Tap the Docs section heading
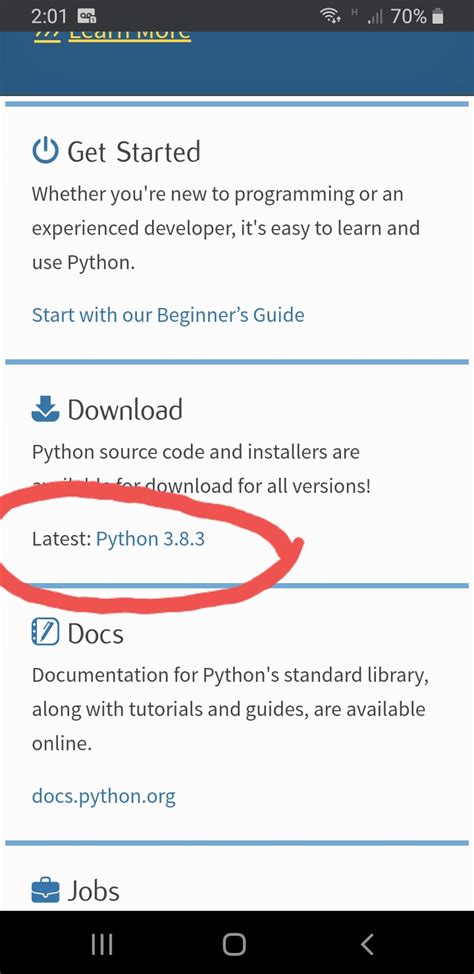 tap(96, 634)
